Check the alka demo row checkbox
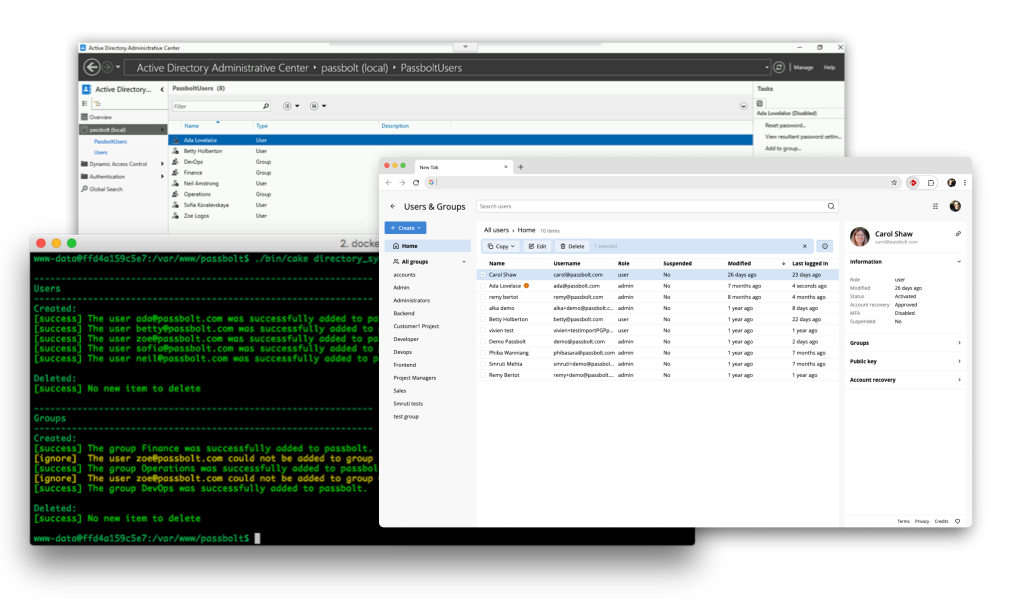Image resolution: width=1014 pixels, height=609 pixels. coord(482,308)
